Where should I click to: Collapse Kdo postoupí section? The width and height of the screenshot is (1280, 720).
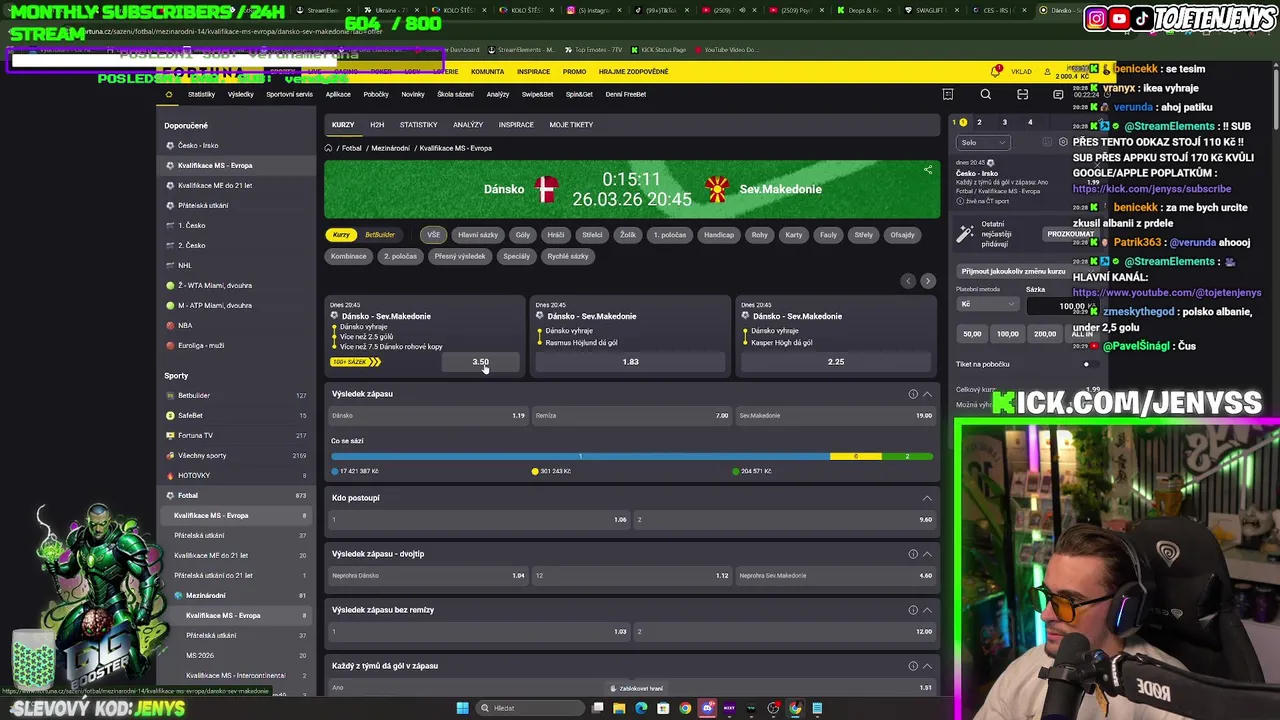click(927, 498)
